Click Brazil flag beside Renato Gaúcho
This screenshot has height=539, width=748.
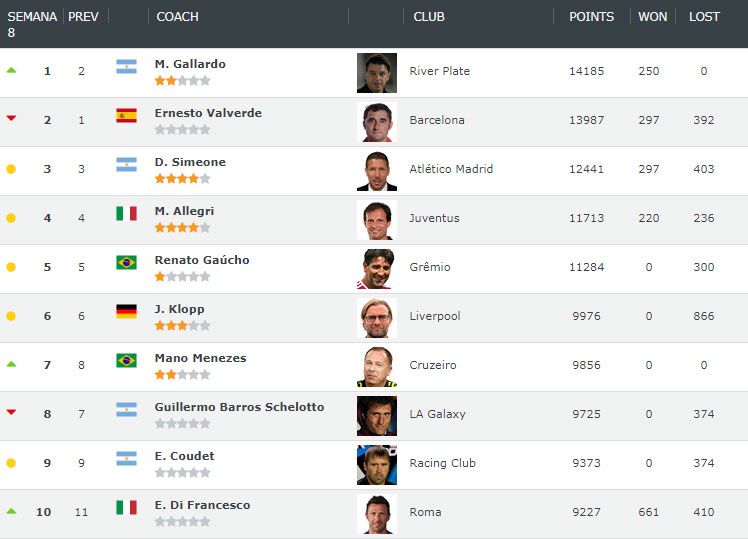pyautogui.click(x=126, y=262)
